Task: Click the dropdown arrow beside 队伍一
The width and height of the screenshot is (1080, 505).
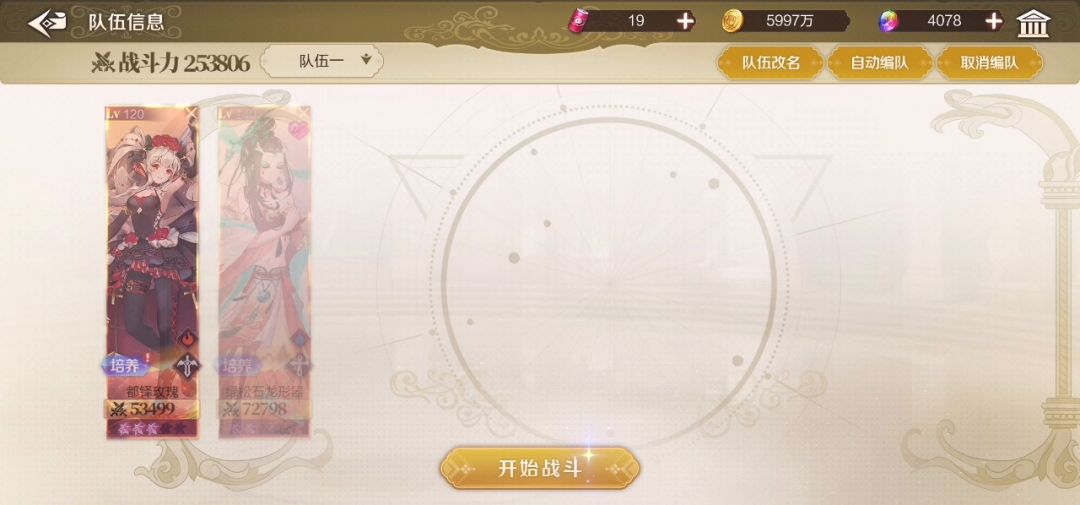Action: [366, 60]
